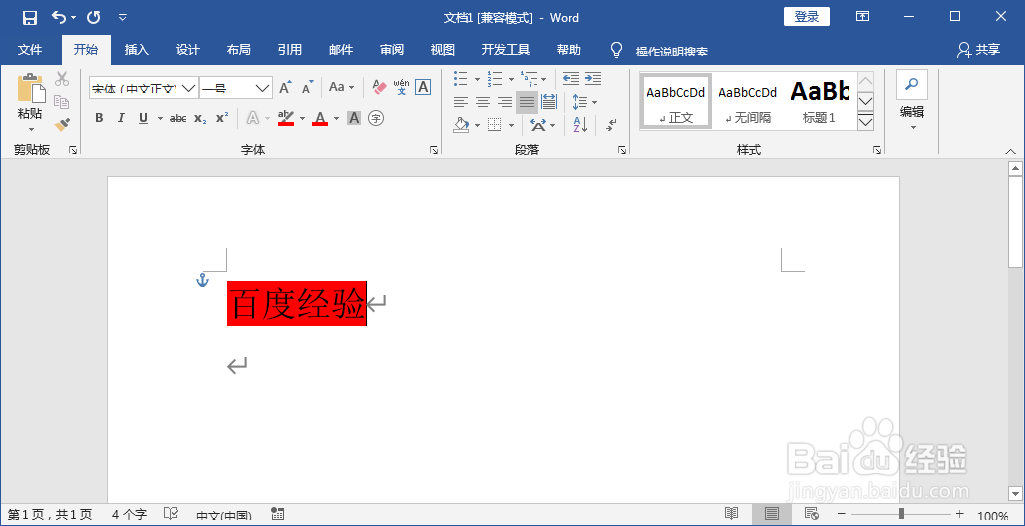Toggle italic formatting
Viewport: 1025px width, 526px height.
[x=121, y=118]
